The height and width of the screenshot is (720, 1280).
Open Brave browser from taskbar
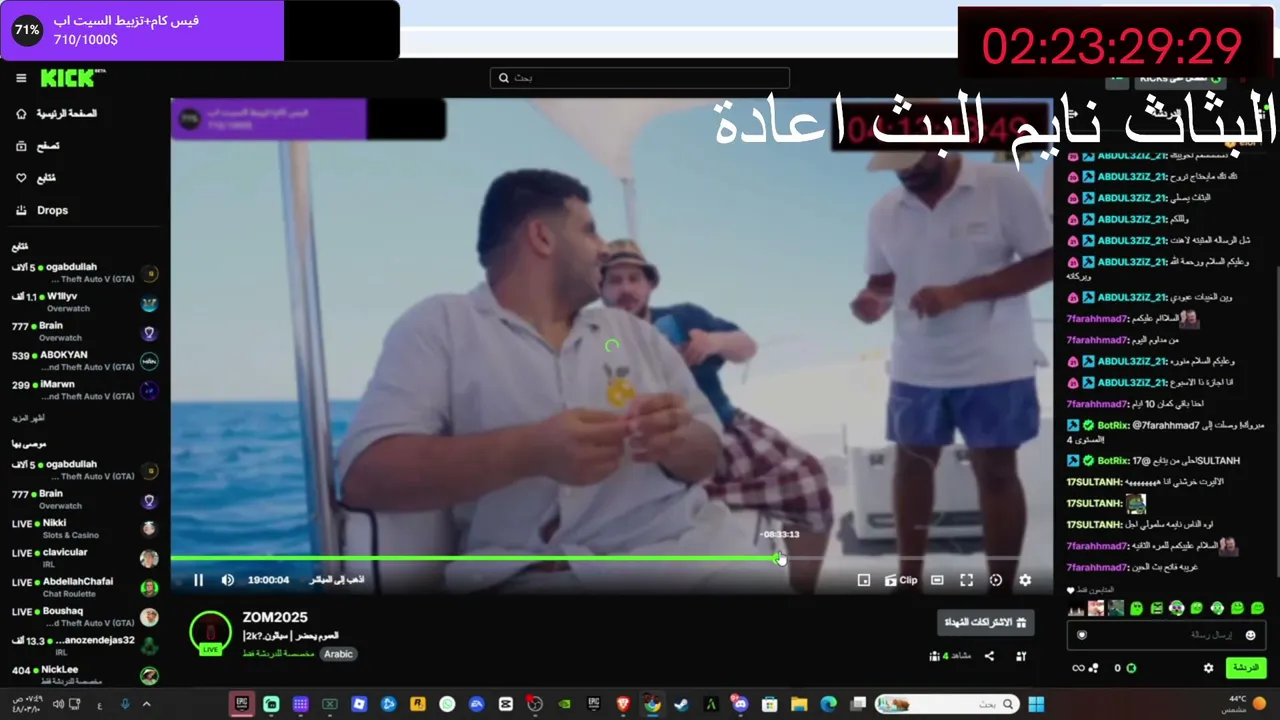pos(623,704)
